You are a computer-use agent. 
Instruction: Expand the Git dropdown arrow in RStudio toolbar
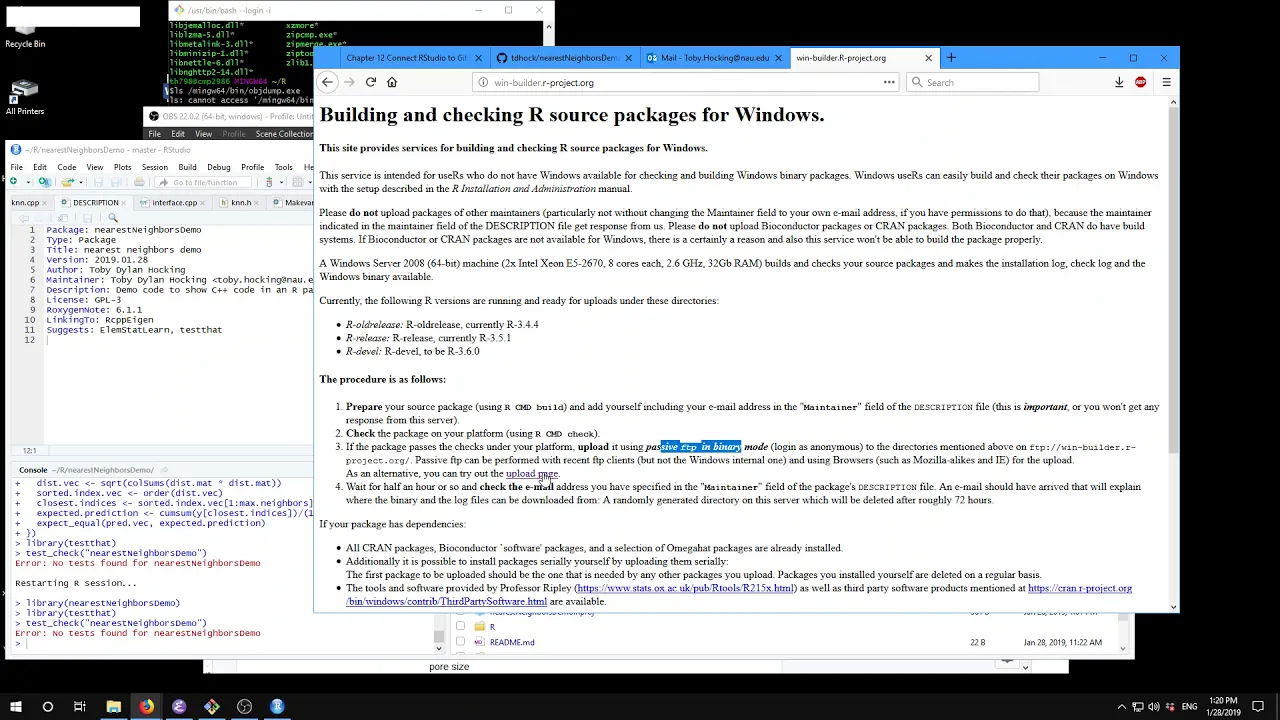[x=282, y=182]
